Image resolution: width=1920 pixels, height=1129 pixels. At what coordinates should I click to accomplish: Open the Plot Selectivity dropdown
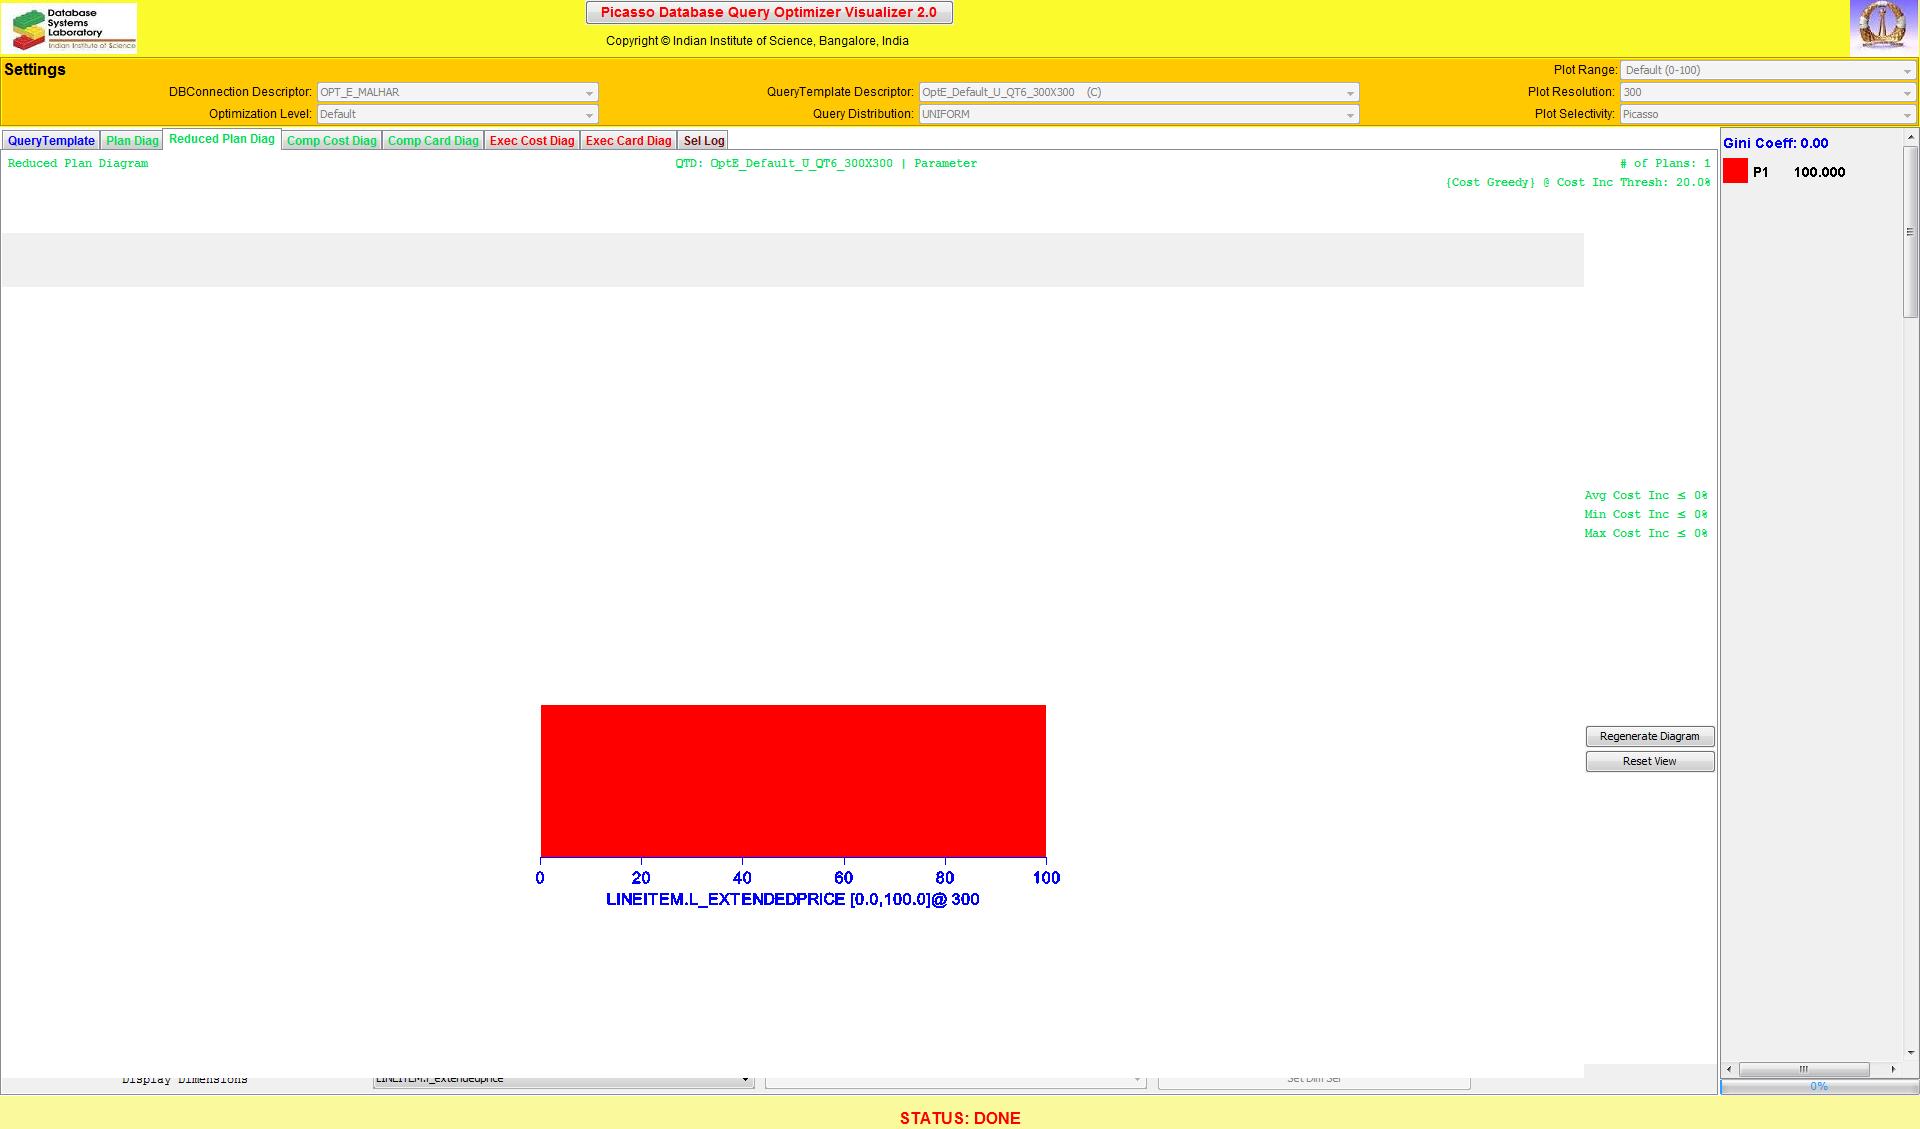tap(1906, 115)
